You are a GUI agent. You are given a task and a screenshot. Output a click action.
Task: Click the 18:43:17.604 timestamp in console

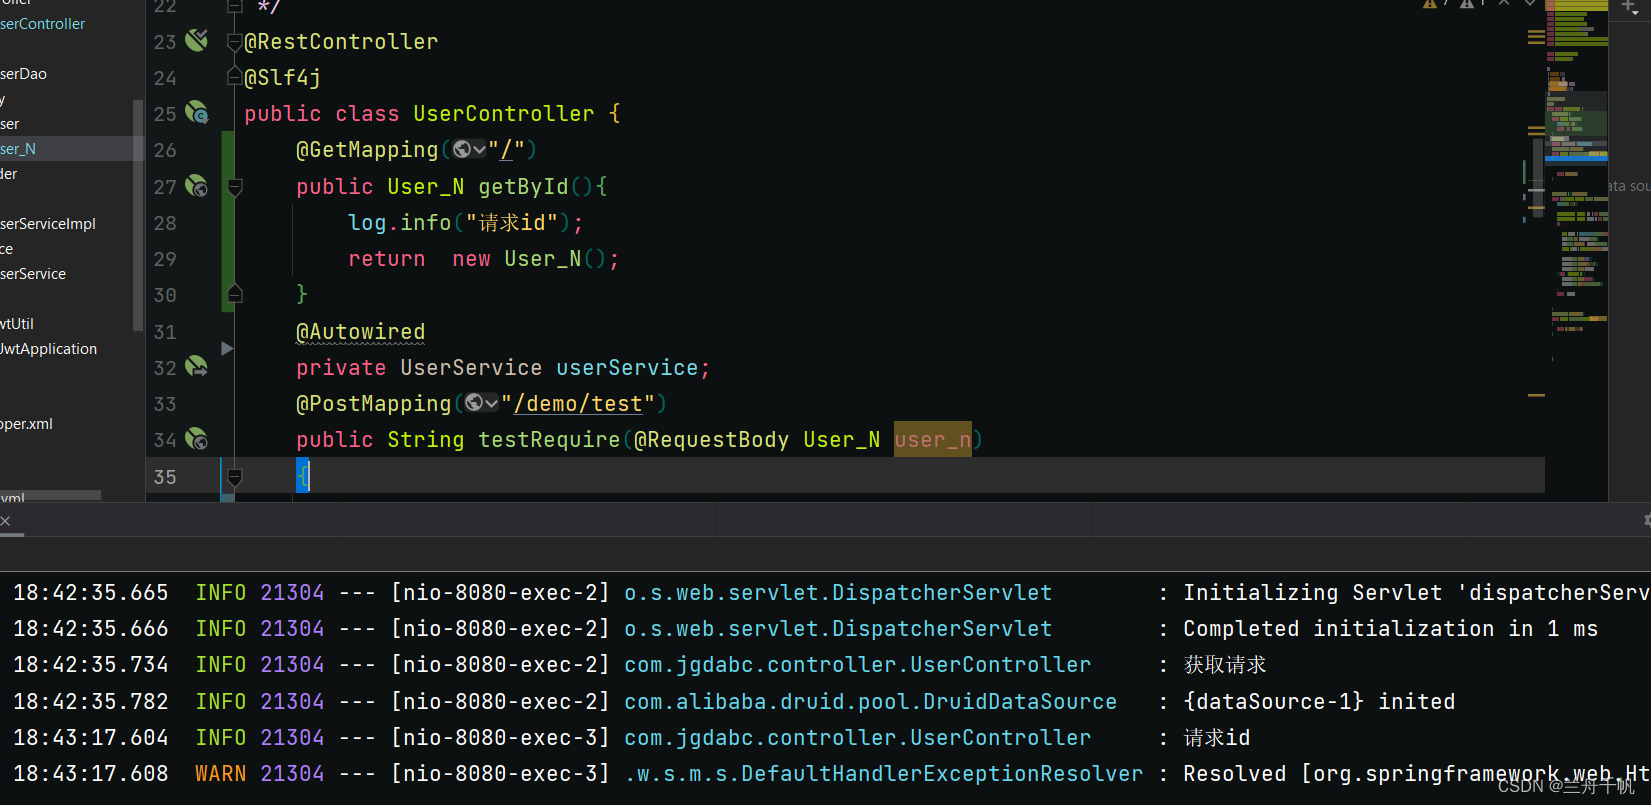pyautogui.click(x=91, y=738)
